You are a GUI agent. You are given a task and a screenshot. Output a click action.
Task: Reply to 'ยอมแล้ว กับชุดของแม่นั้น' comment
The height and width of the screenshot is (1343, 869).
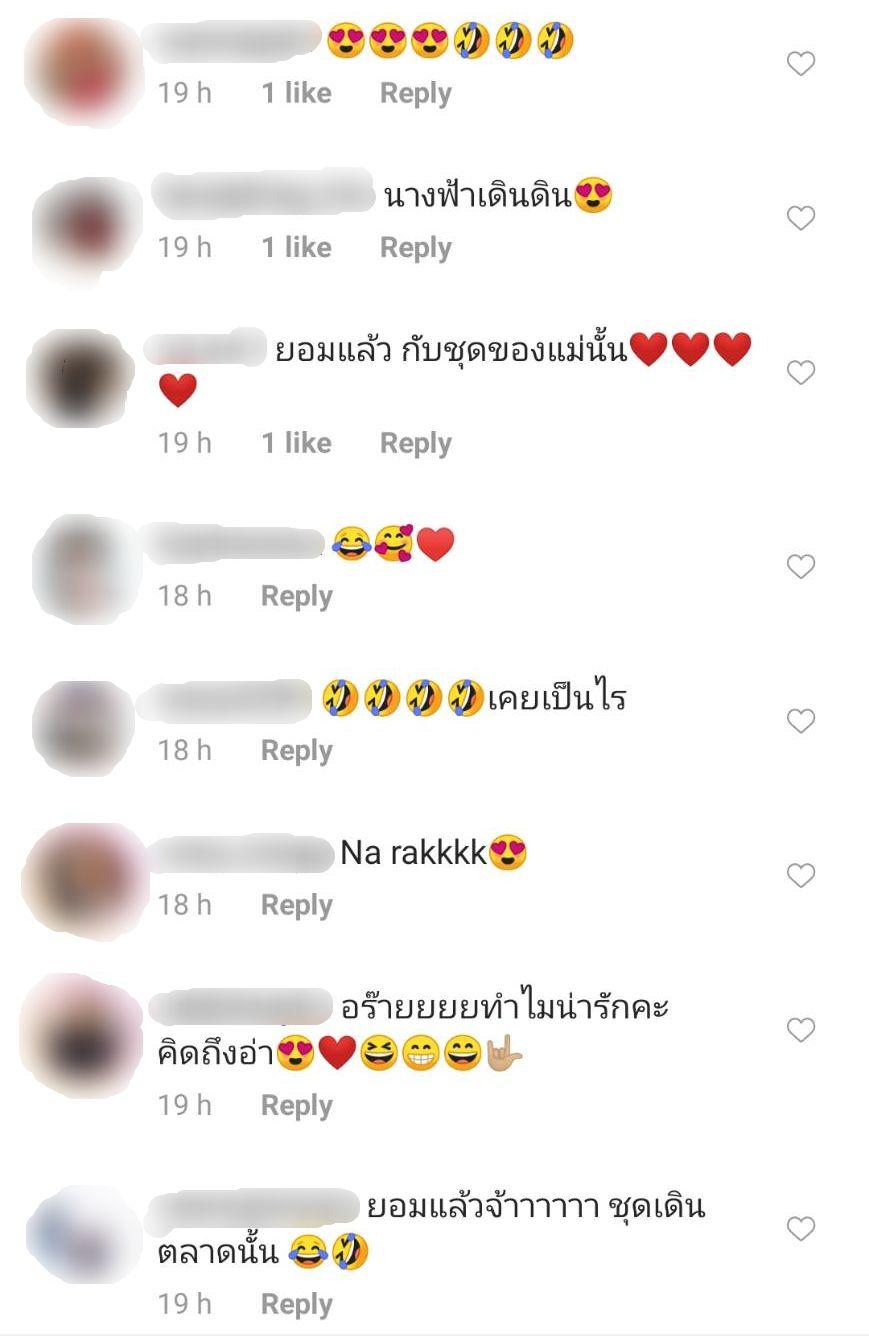(416, 443)
